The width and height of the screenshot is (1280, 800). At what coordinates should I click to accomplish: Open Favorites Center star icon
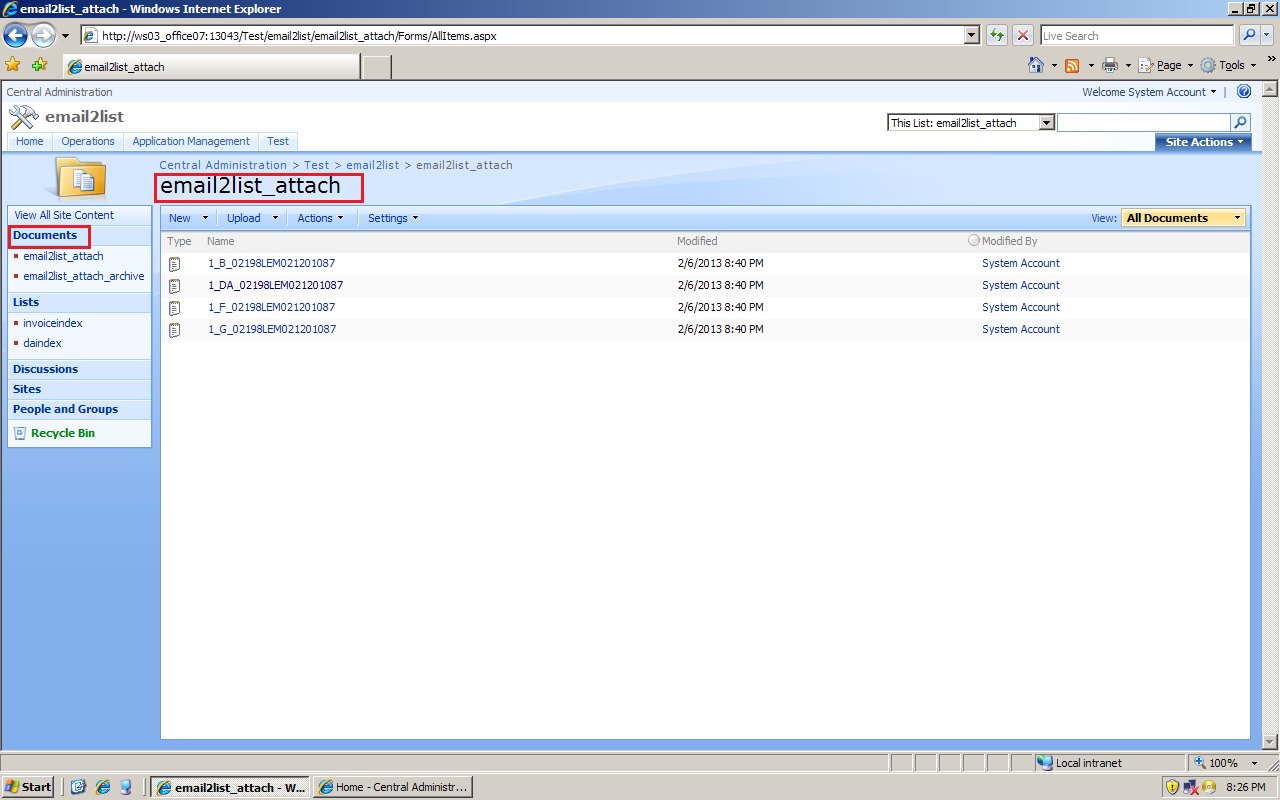(x=13, y=65)
